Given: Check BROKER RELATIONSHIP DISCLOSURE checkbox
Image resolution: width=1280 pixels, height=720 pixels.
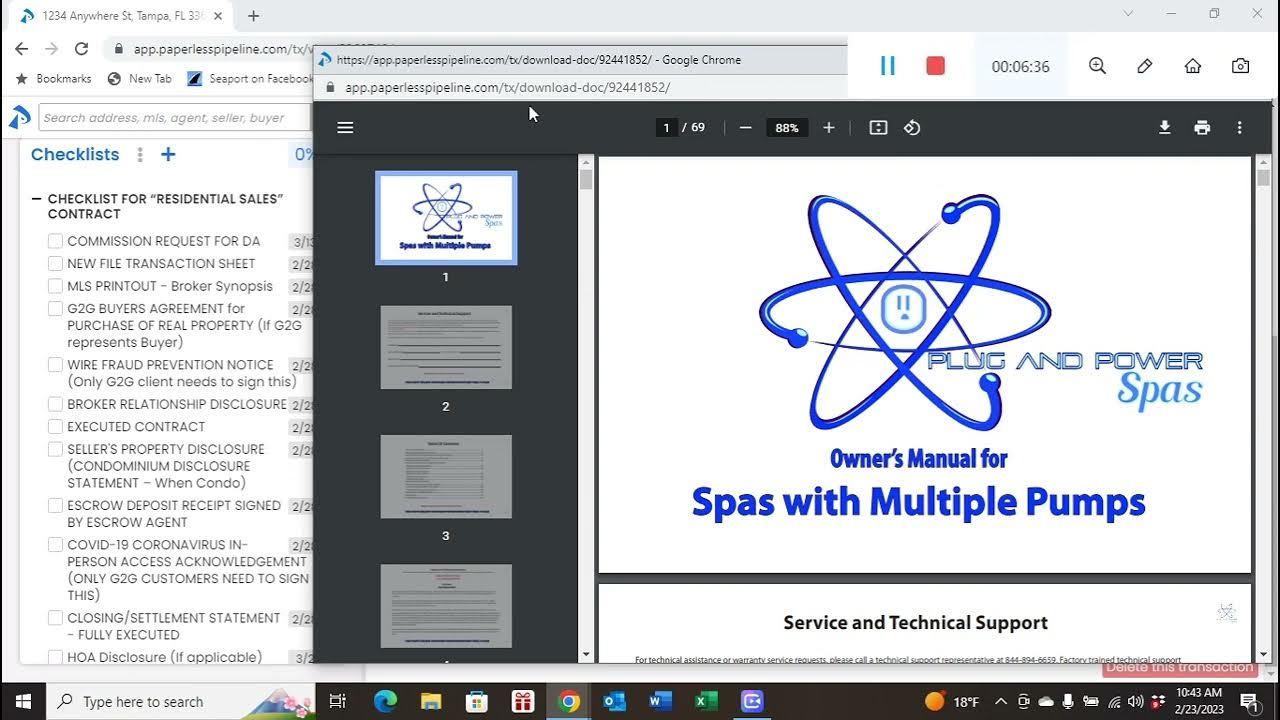Looking at the screenshot, I should coord(56,404).
